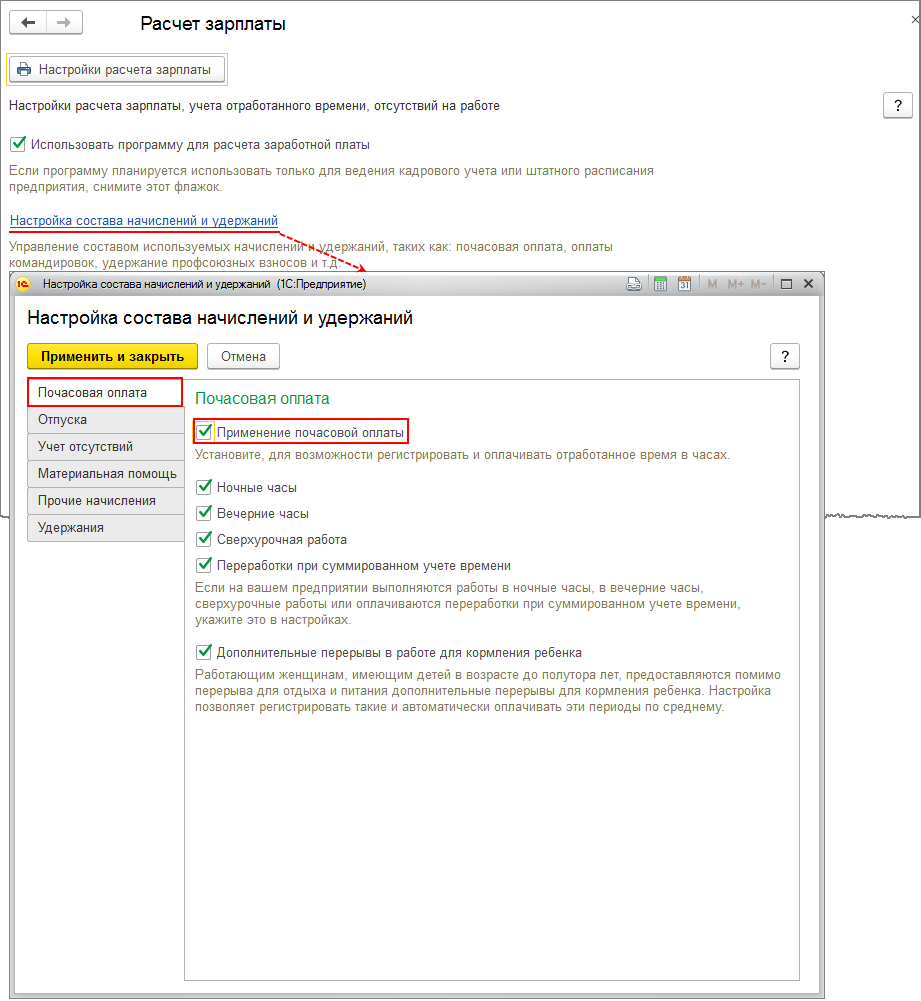Click the M- memory subtract button
921x1001 pixels.
(x=758, y=284)
